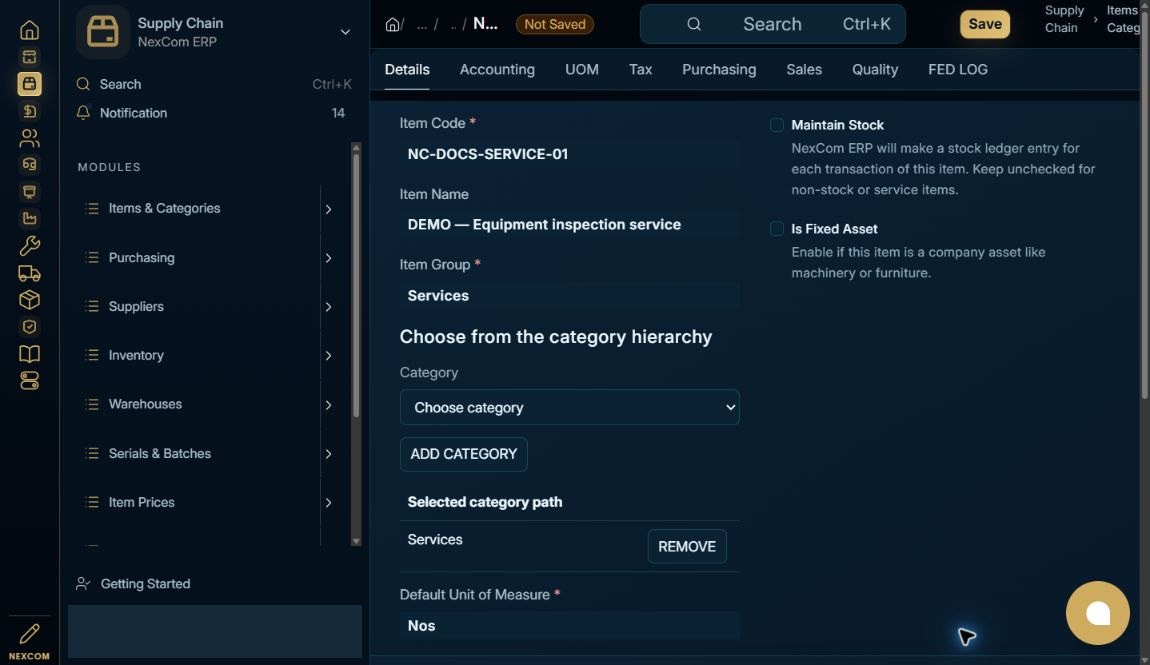Open the Inventory module label

(x=136, y=356)
